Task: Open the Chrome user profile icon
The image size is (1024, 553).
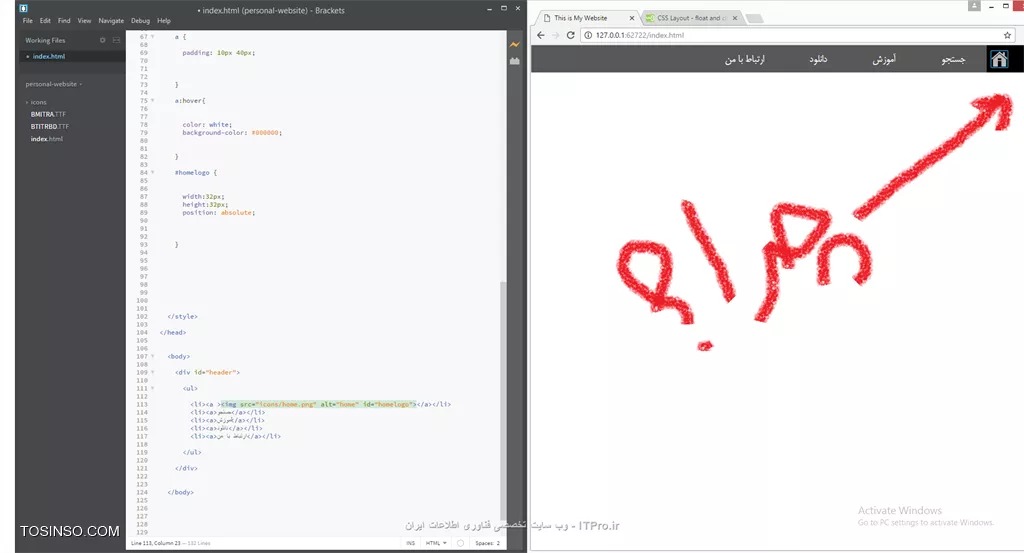Action: tap(974, 6)
